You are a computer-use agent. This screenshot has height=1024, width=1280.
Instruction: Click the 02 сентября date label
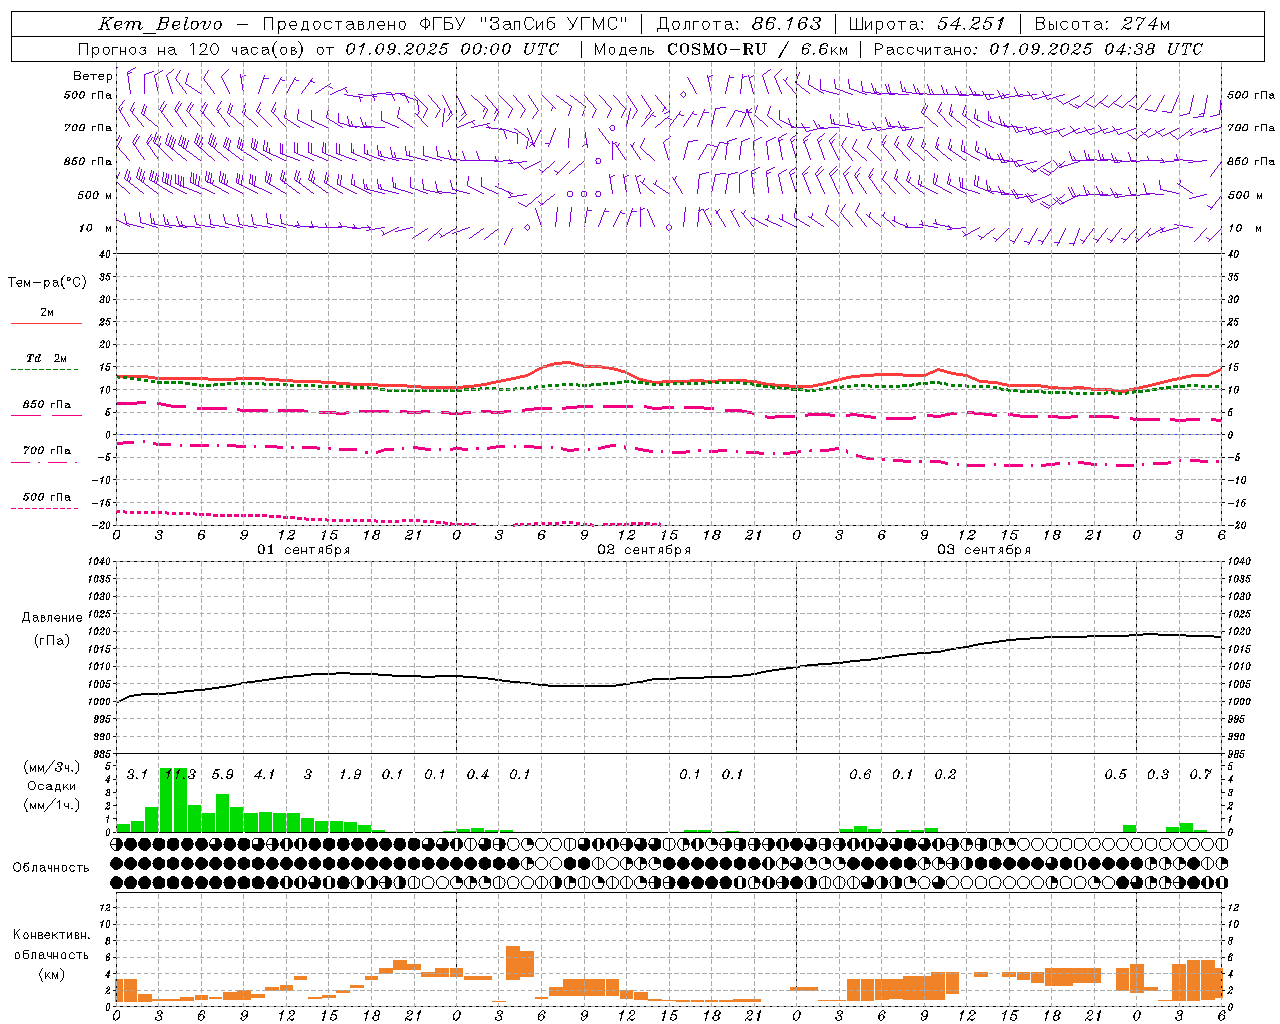pyautogui.click(x=644, y=550)
